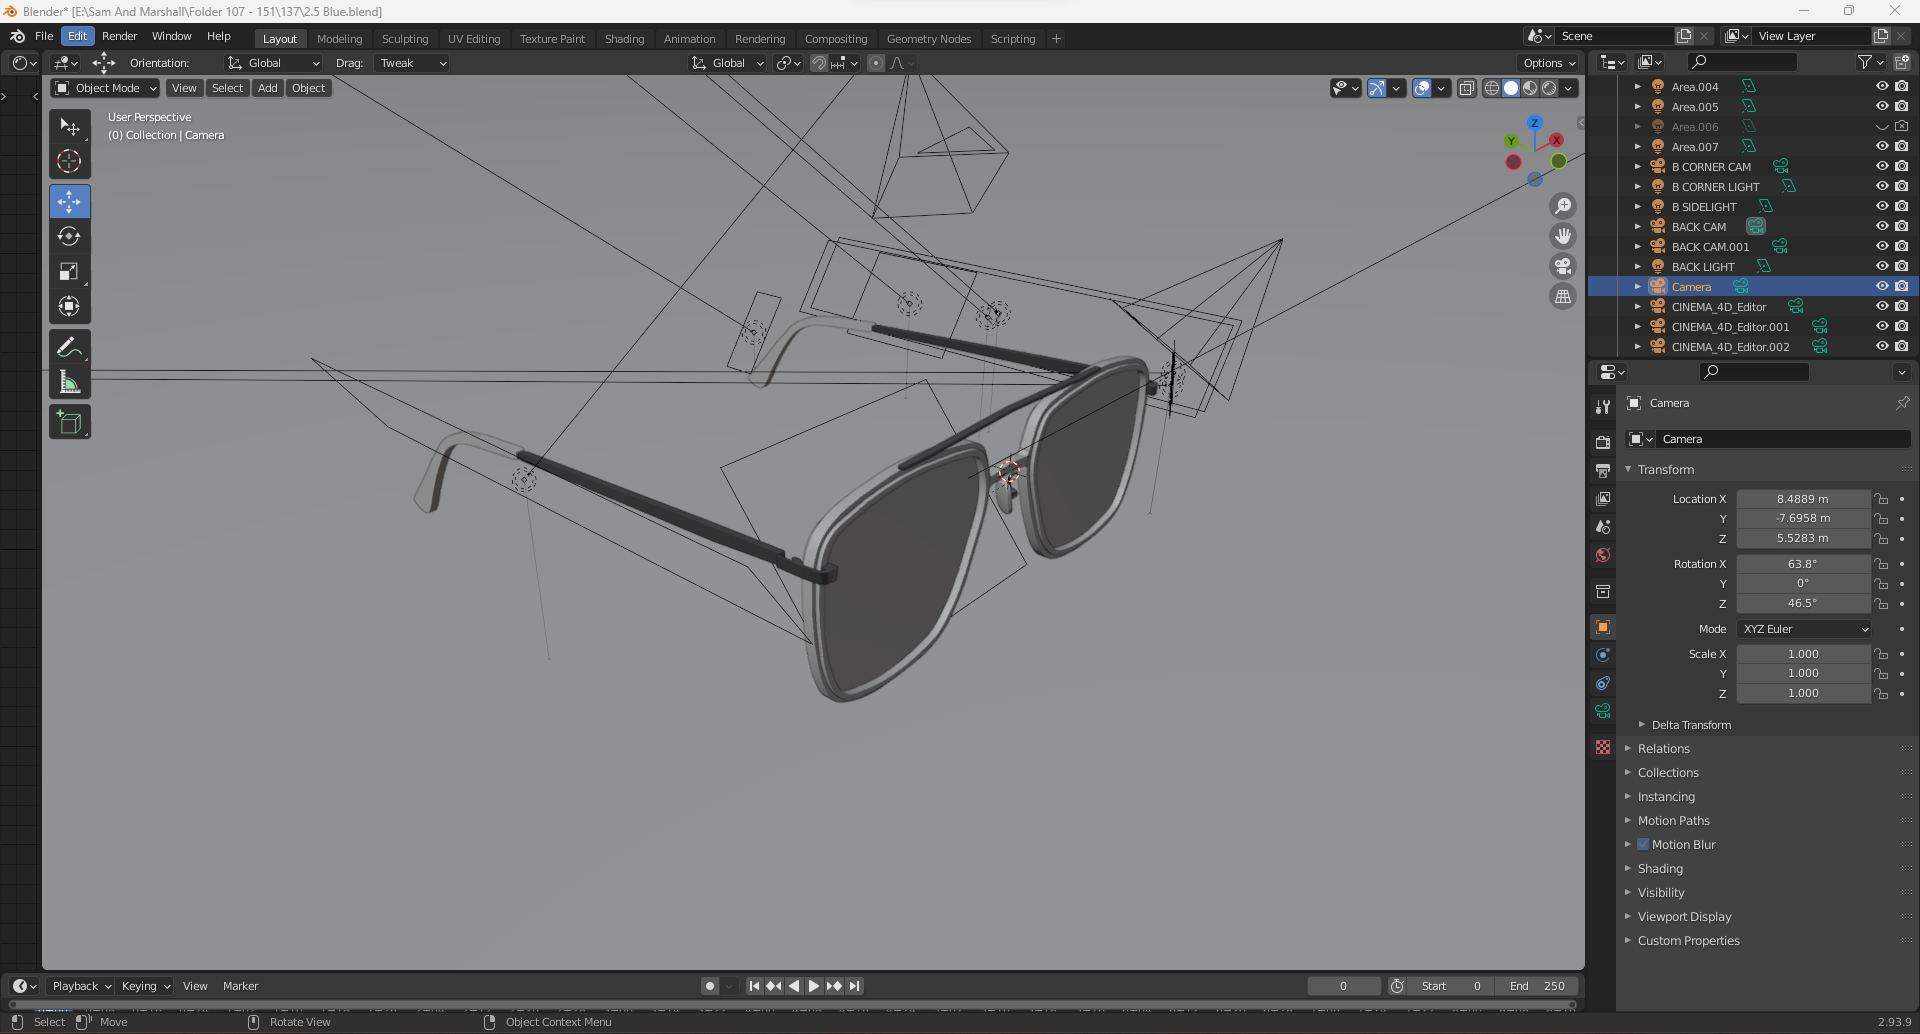Viewport: 1920px width, 1034px height.
Task: Open the Drag Tweak dropdown
Action: point(412,63)
